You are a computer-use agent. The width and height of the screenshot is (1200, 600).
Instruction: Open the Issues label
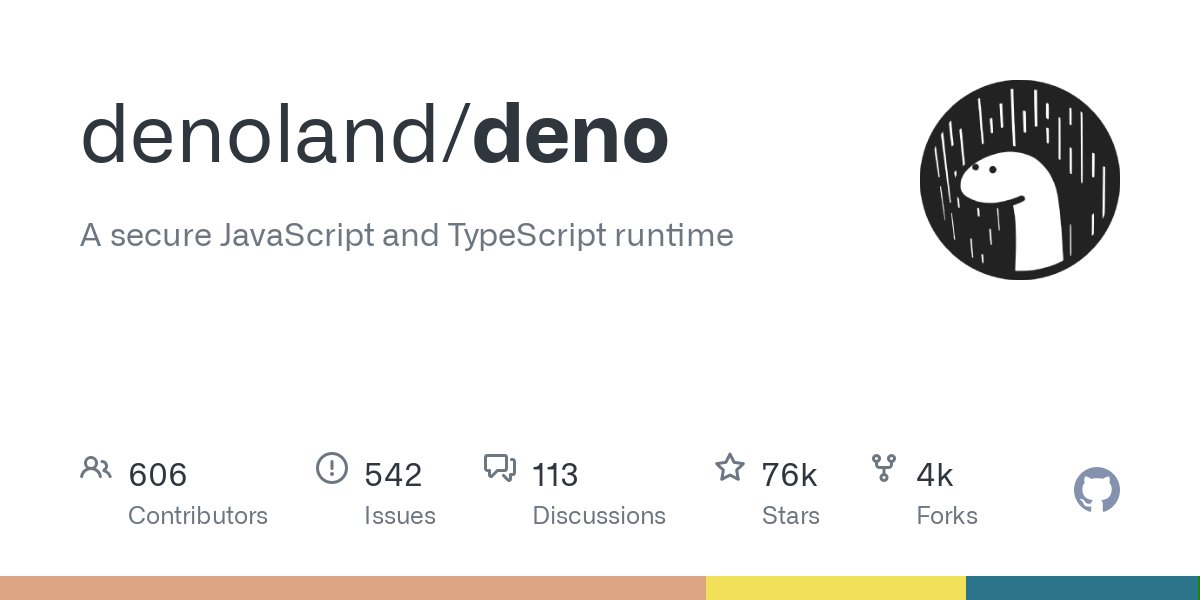[x=400, y=516]
